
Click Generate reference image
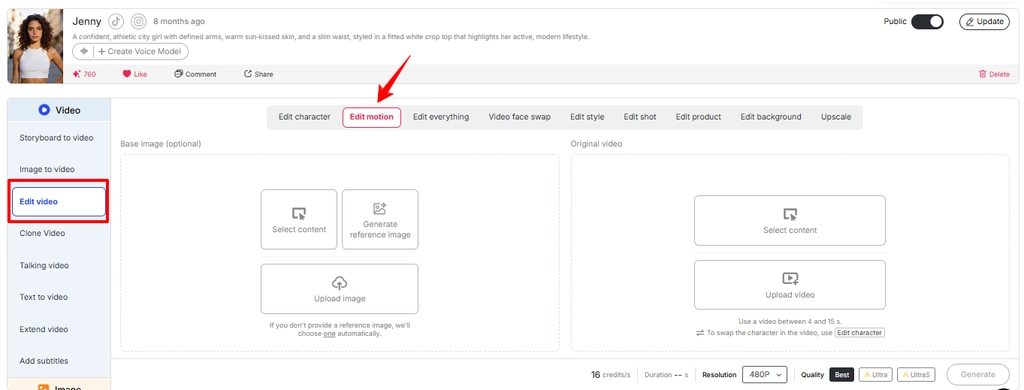tap(380, 219)
